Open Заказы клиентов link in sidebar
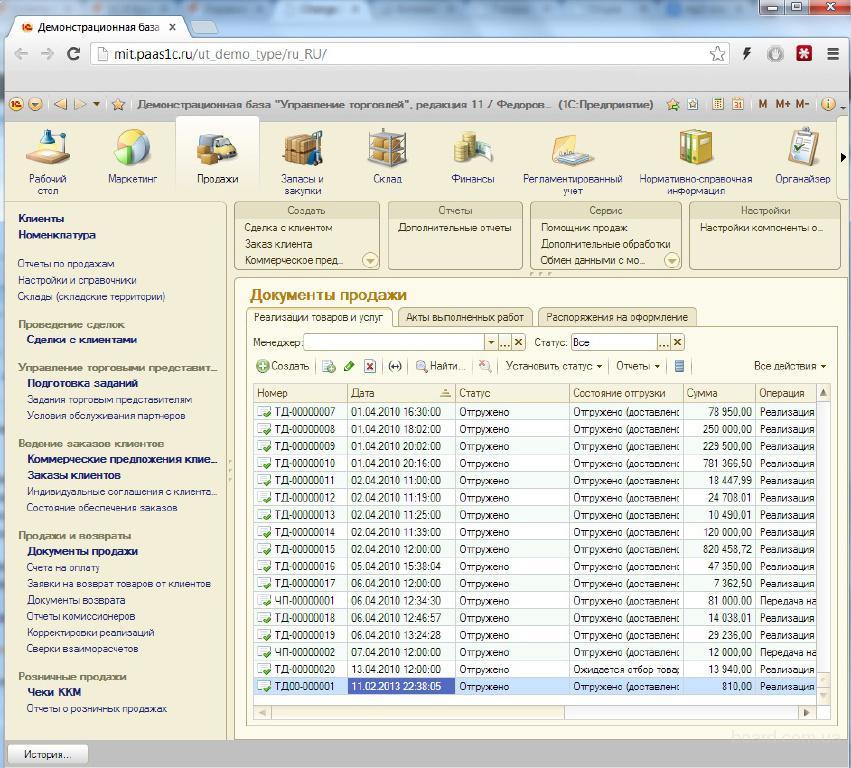 point(74,476)
